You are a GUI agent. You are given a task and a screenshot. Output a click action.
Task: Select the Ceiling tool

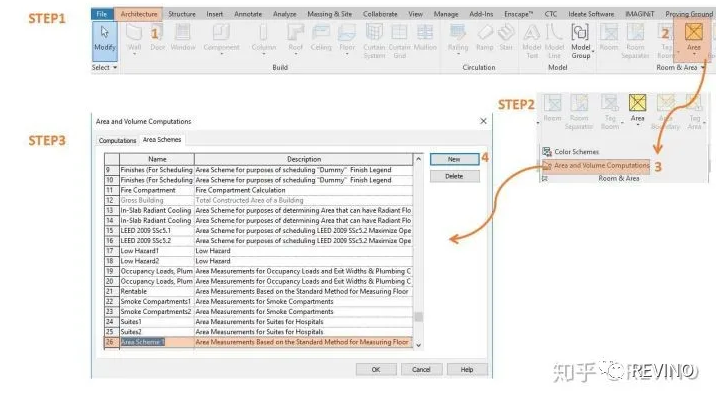click(321, 37)
